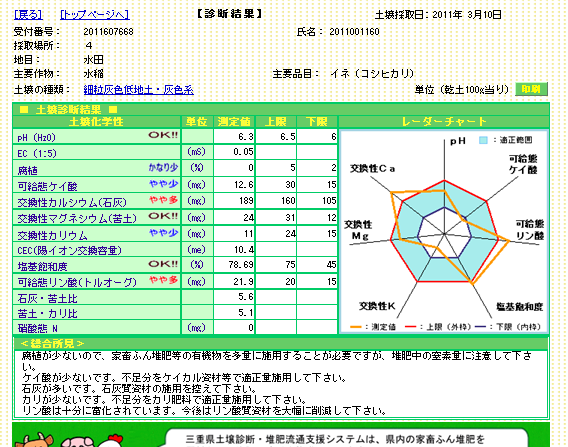The height and width of the screenshot is (447, 568).
Task: Click the 可給態ケイ酸 row label
Action: [x=47, y=186]
